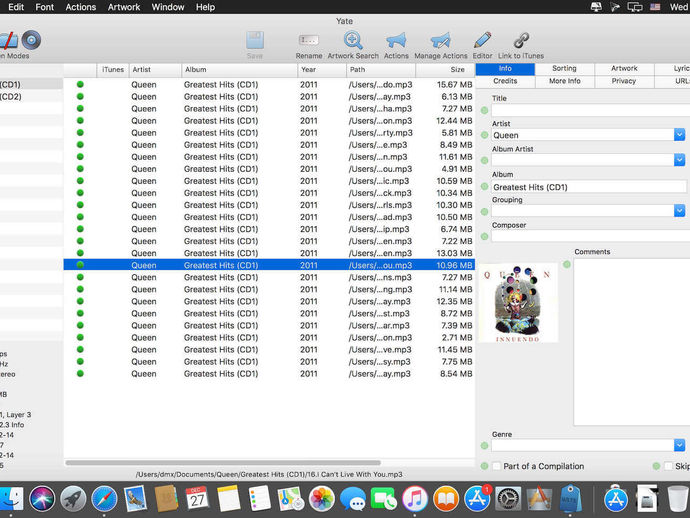Viewport: 690px width, 518px height.
Task: Sort by Year column header
Action: tap(322, 70)
